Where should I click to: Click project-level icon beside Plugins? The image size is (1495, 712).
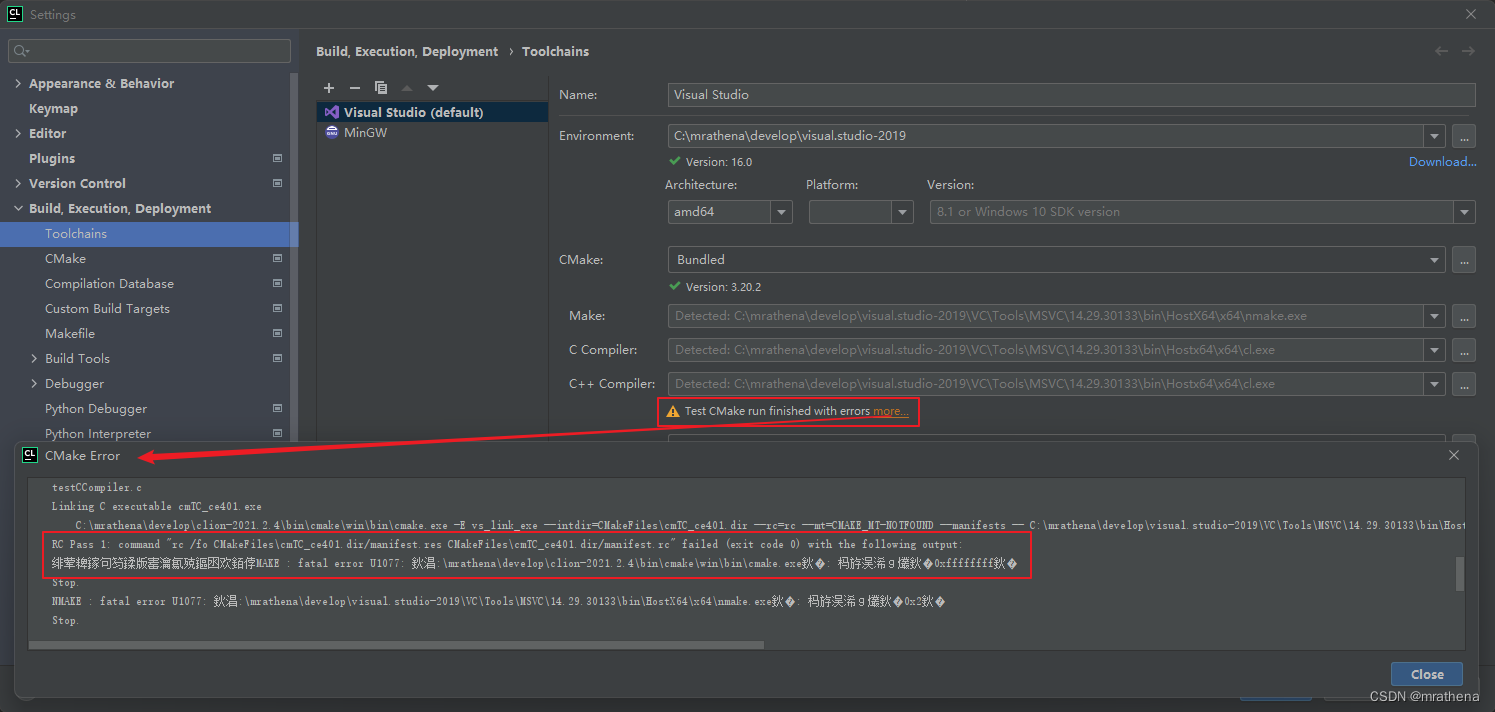[277, 158]
